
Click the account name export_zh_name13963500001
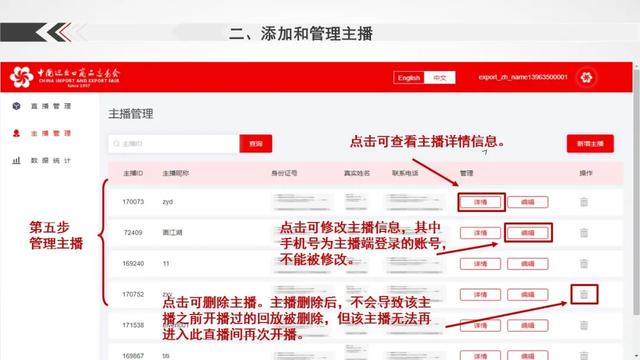click(x=523, y=77)
